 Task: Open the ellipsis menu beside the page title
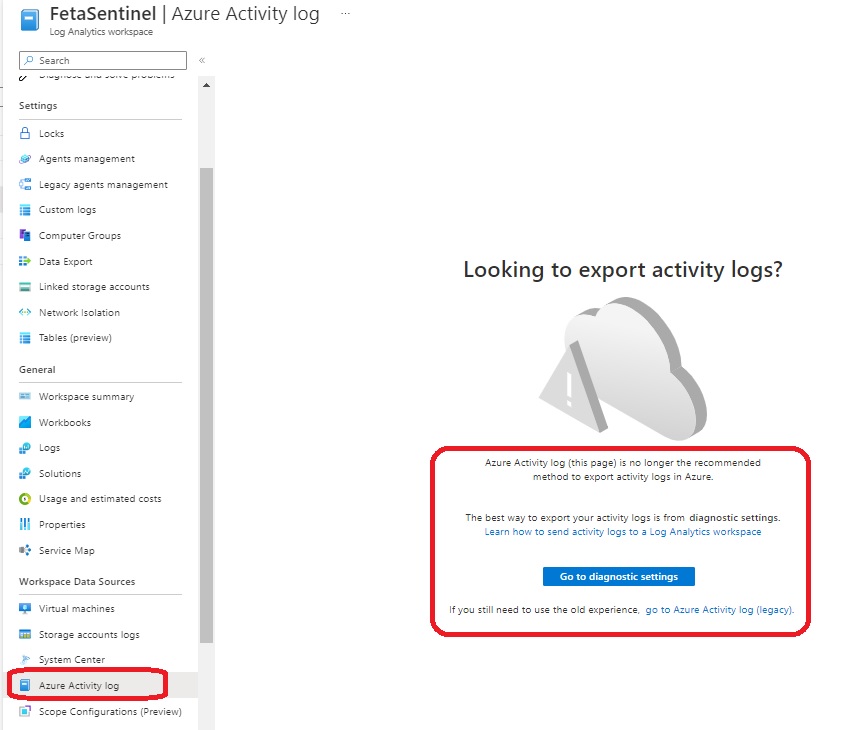pyautogui.click(x=343, y=12)
